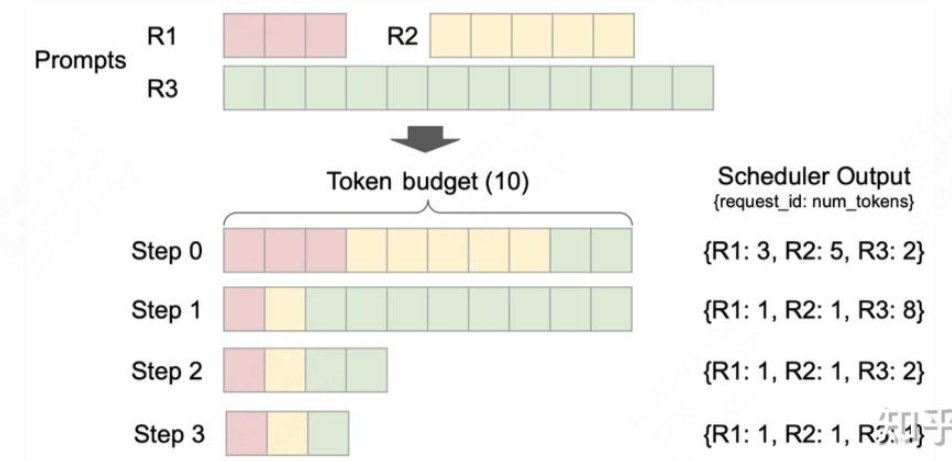Click the {request_id: num_tokens} caption
This screenshot has height=461, width=952.
tap(814, 202)
